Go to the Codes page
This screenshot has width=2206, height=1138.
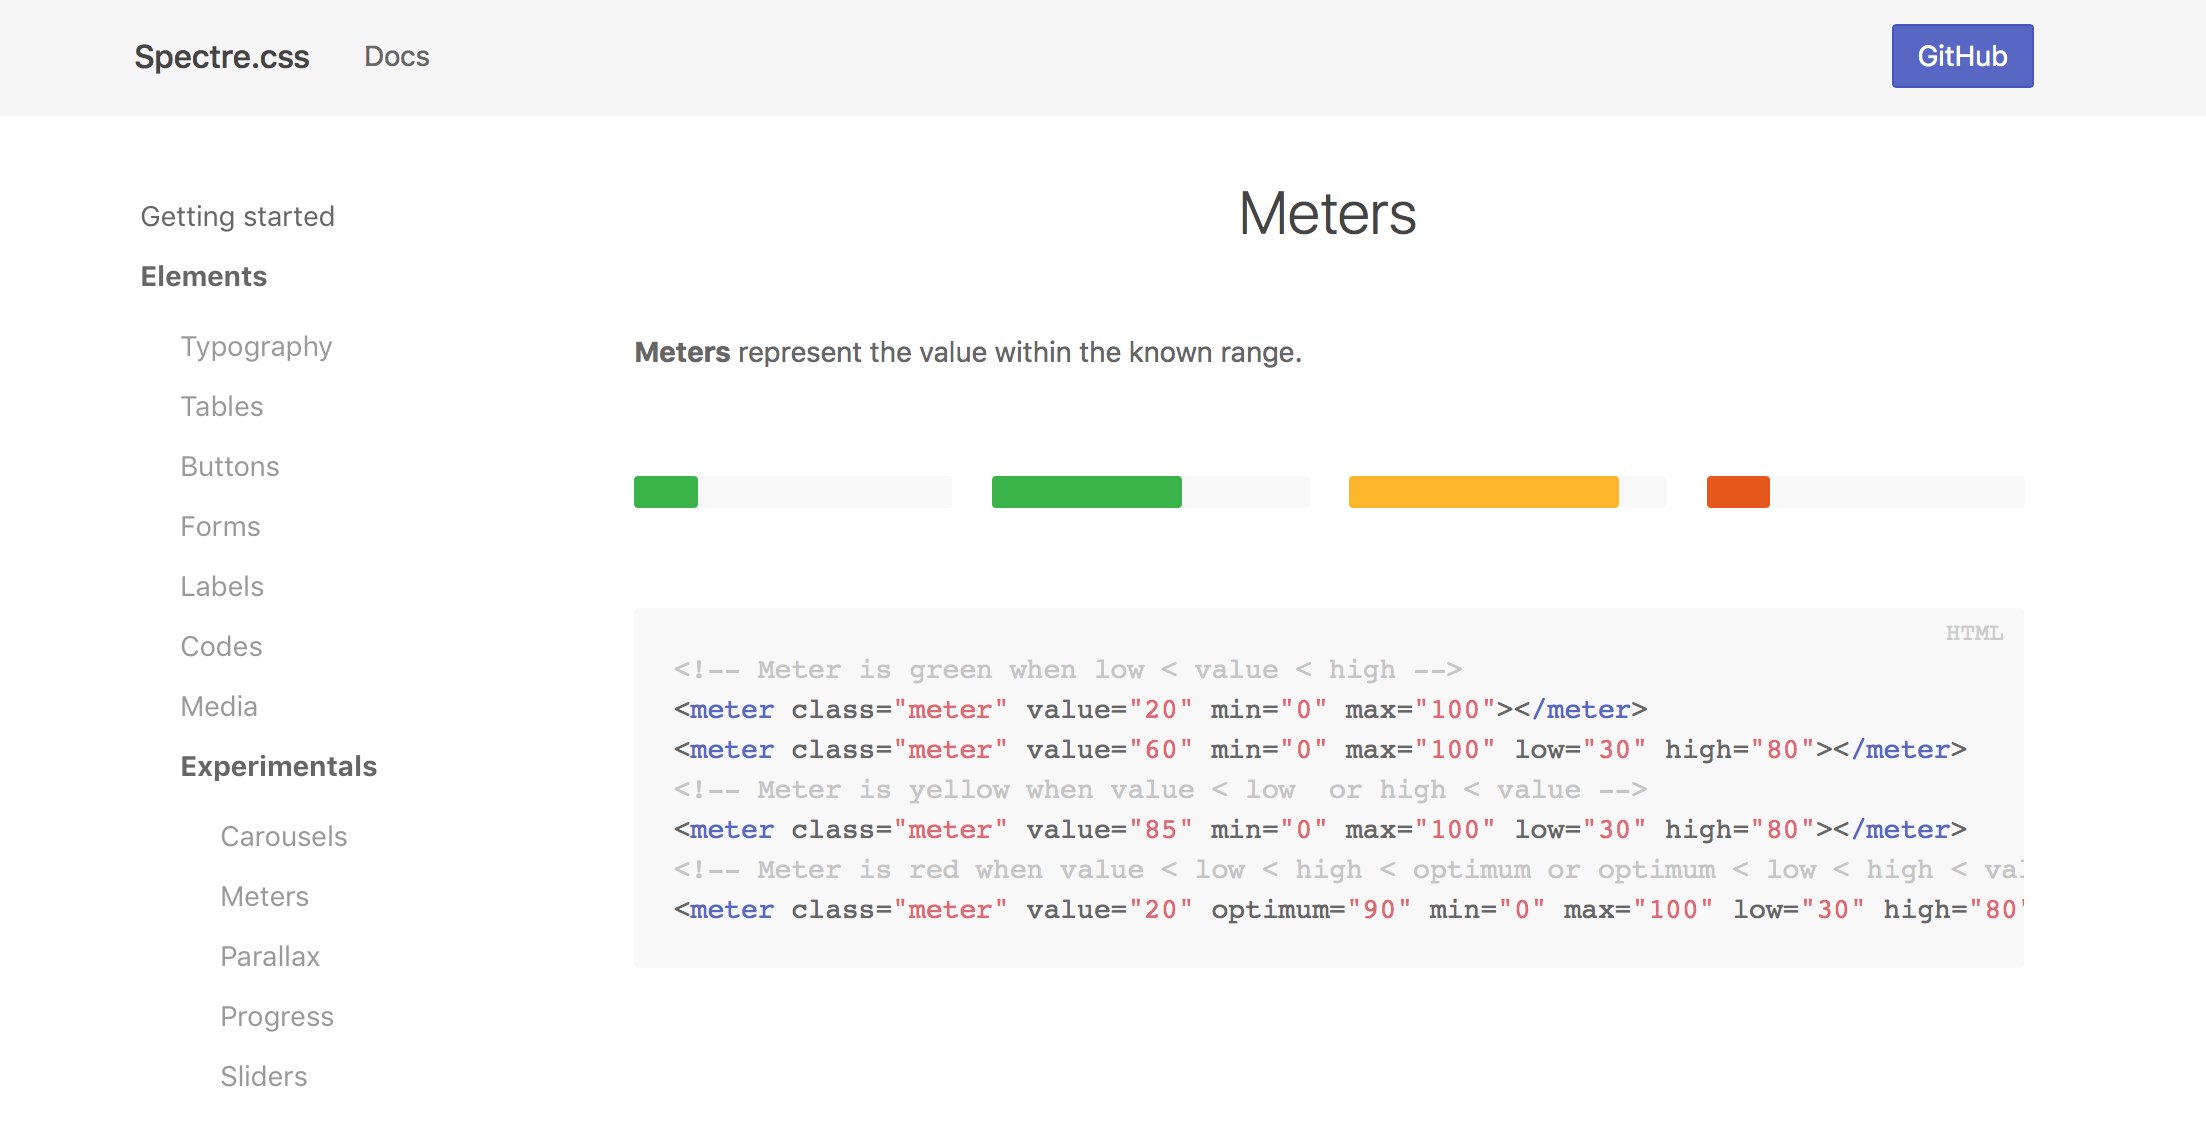coord(221,646)
